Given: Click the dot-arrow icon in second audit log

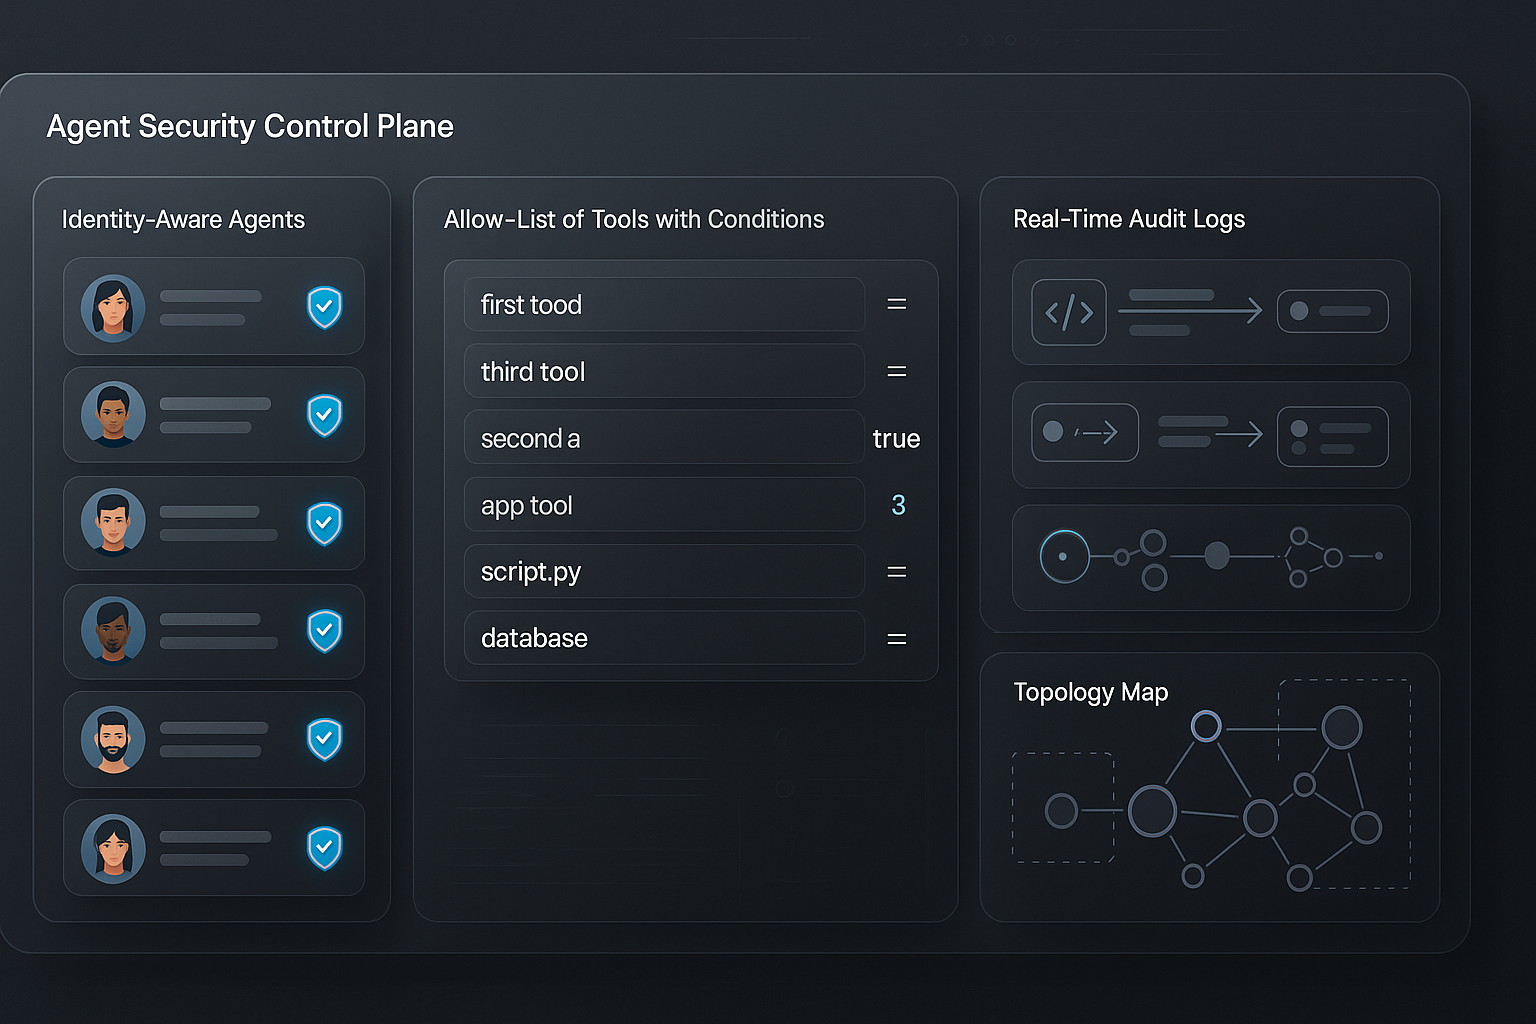Looking at the screenshot, I should pos(1084,433).
